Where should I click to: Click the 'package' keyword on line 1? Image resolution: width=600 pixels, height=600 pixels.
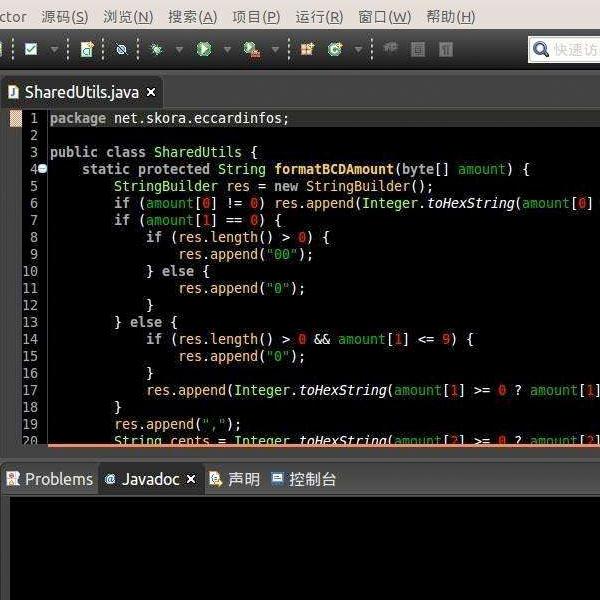point(78,119)
